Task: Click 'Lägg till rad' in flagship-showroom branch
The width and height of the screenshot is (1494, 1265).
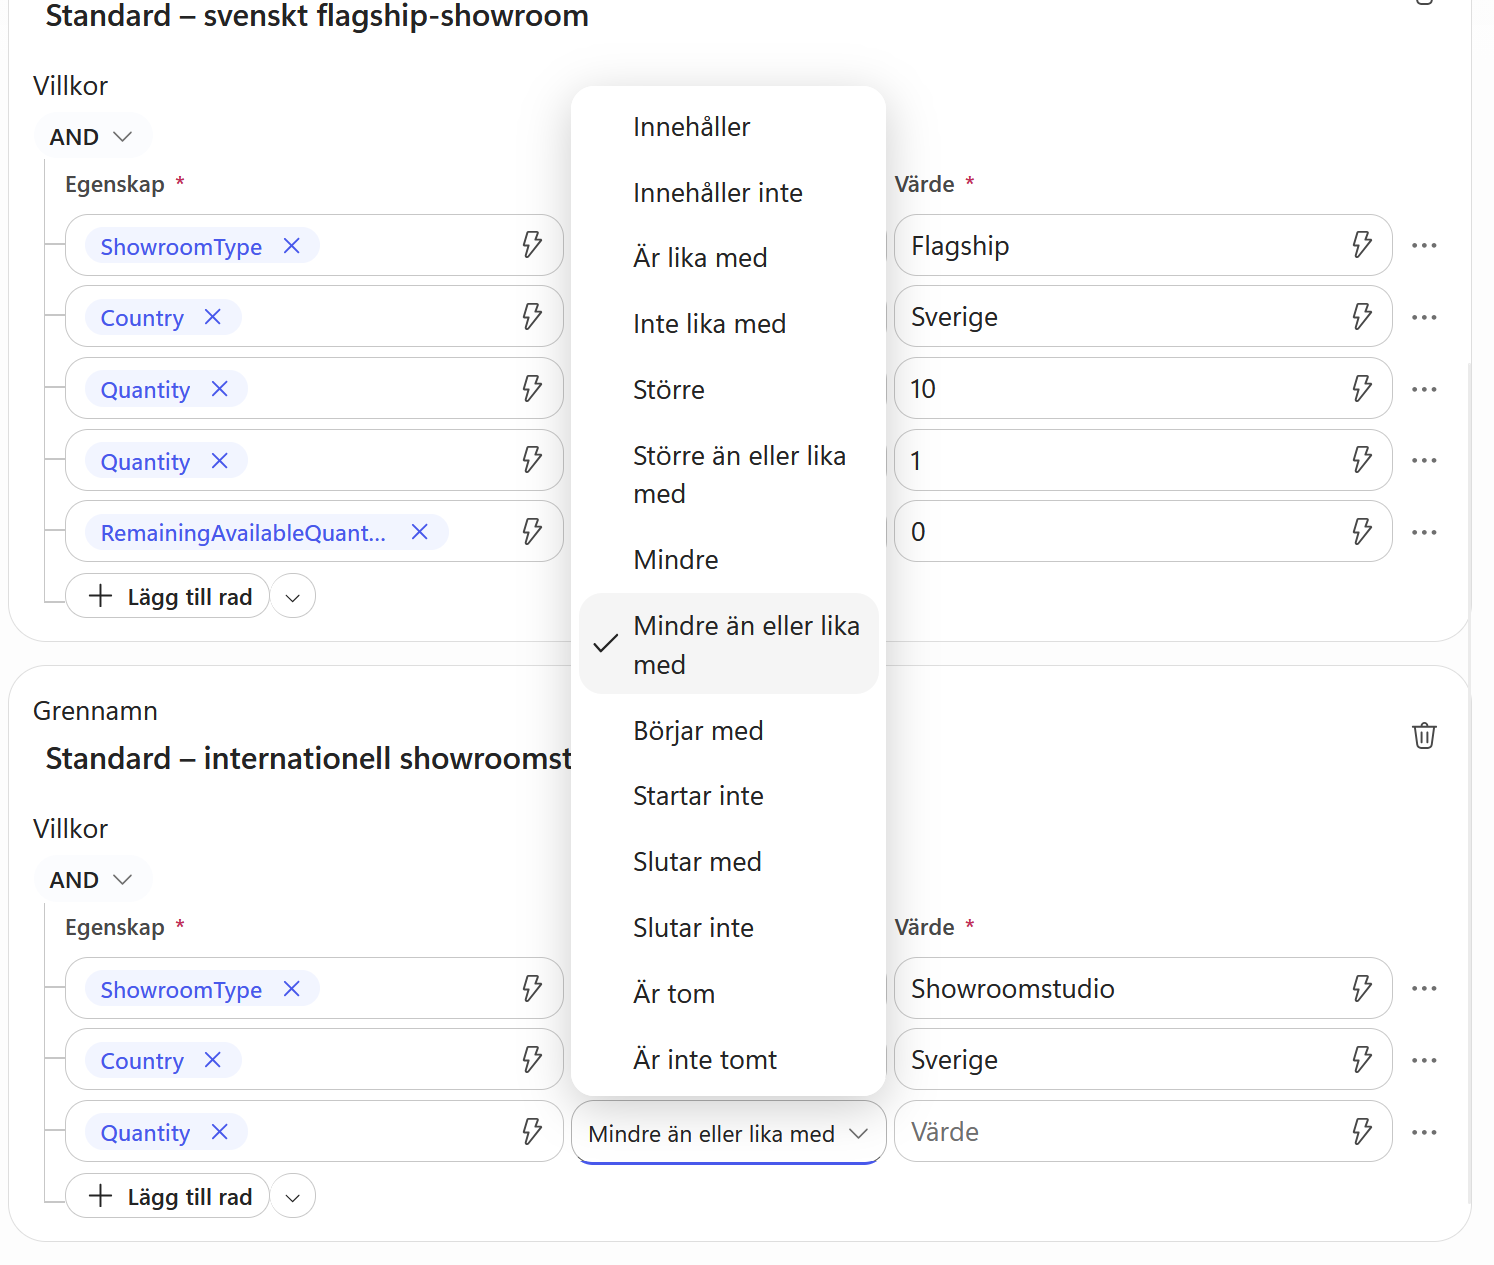Action: click(168, 597)
